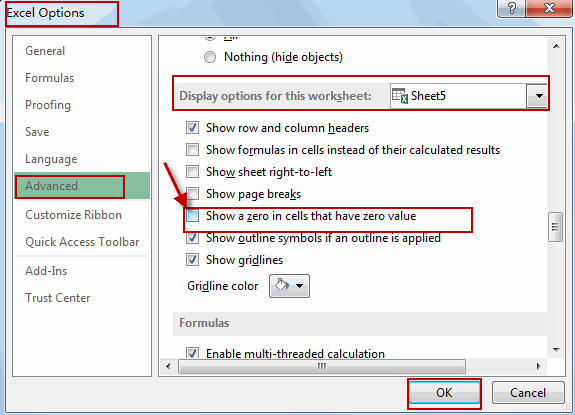Enable Show formulas in cells checkbox
Image resolution: width=575 pixels, height=415 pixels.
[193, 150]
